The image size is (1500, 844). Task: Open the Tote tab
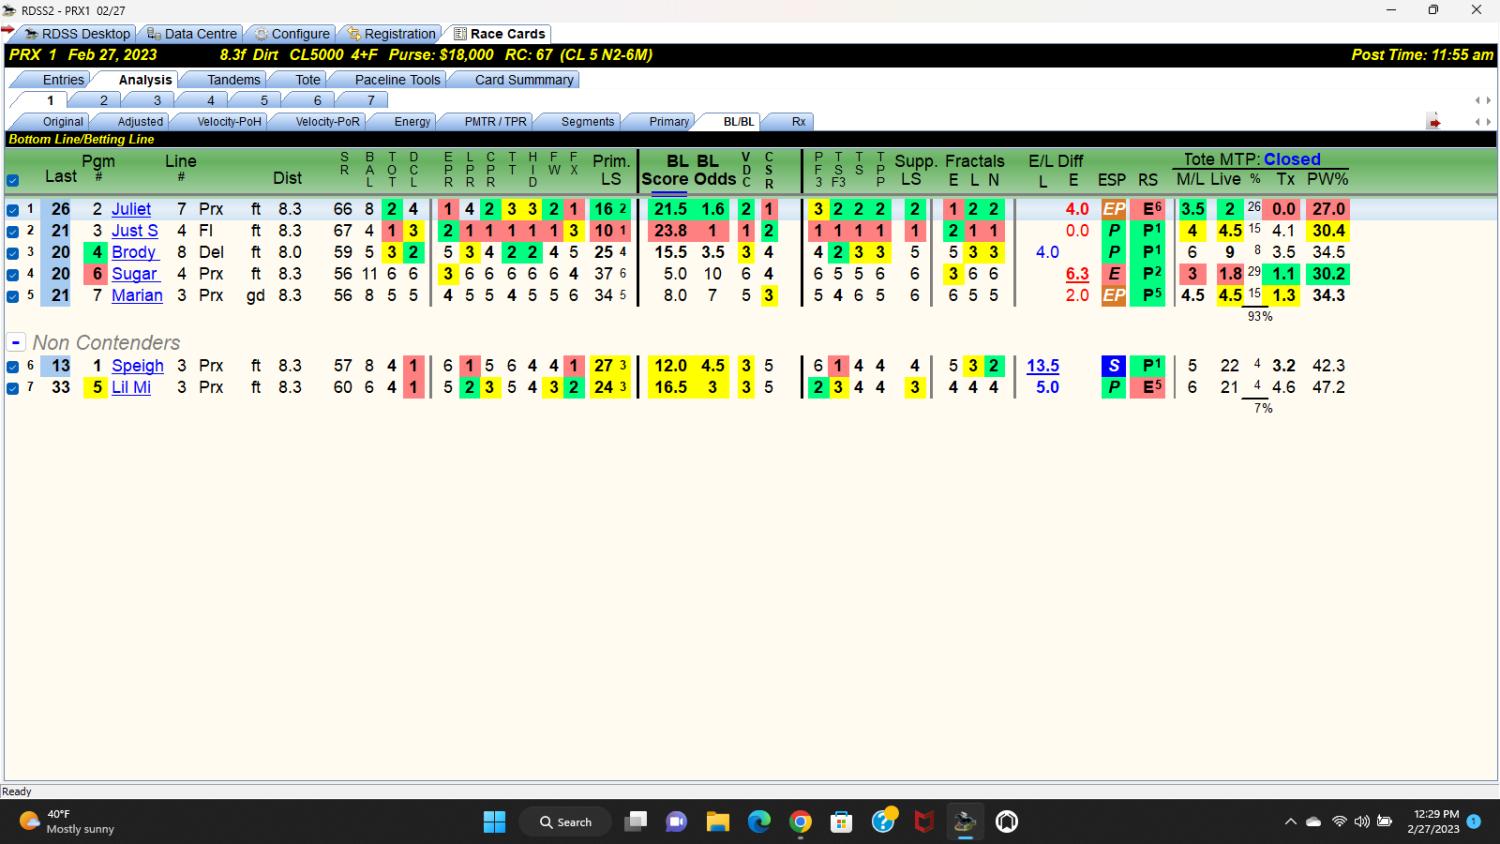click(308, 80)
